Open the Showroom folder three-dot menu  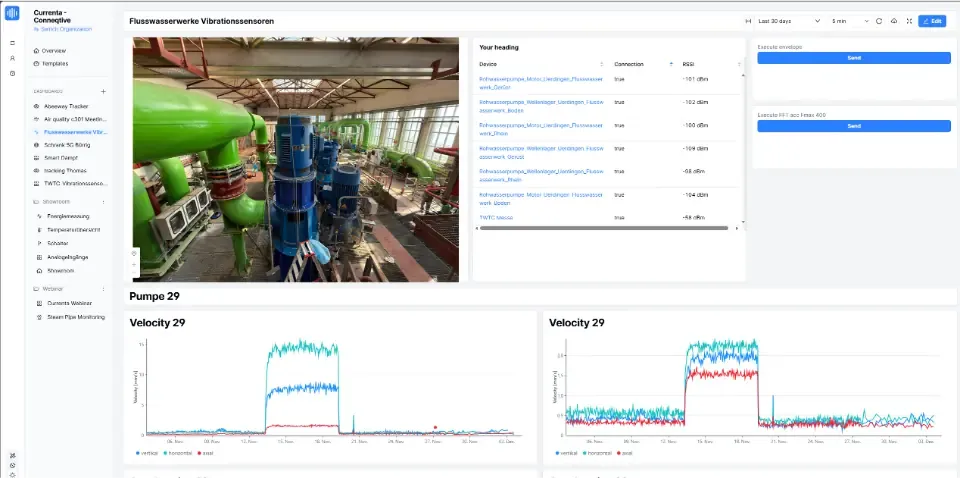pos(103,201)
